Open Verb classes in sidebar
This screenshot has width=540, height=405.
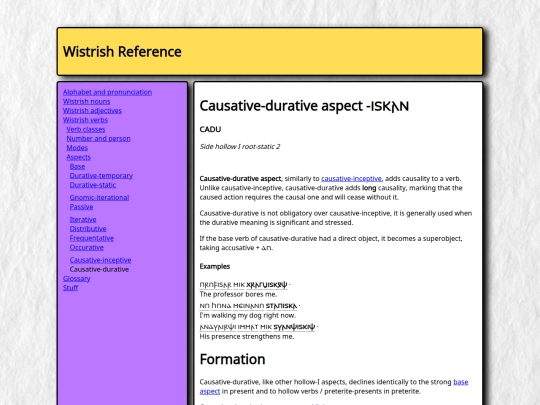click(86, 129)
